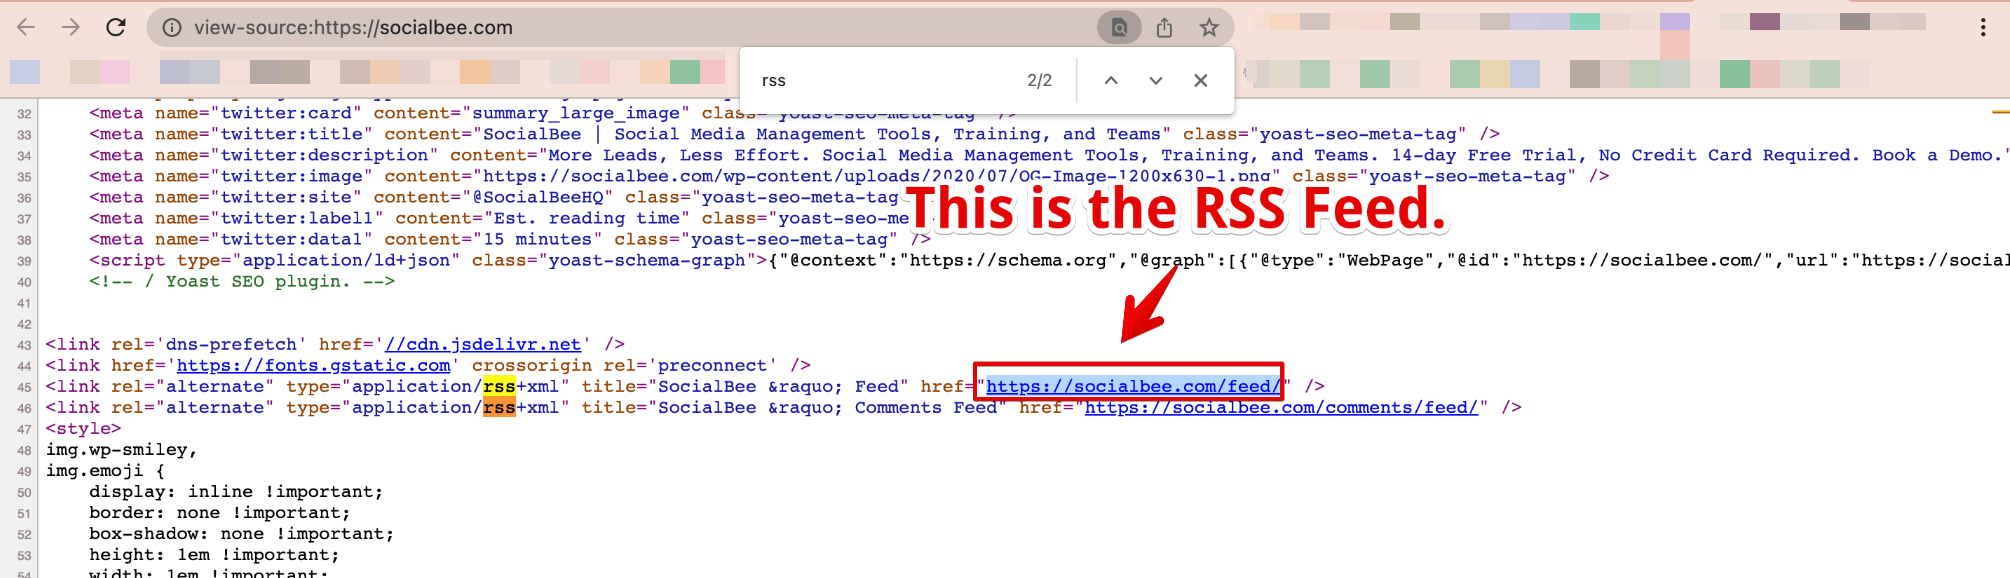
Task: Close the find bar
Action: tap(1201, 81)
